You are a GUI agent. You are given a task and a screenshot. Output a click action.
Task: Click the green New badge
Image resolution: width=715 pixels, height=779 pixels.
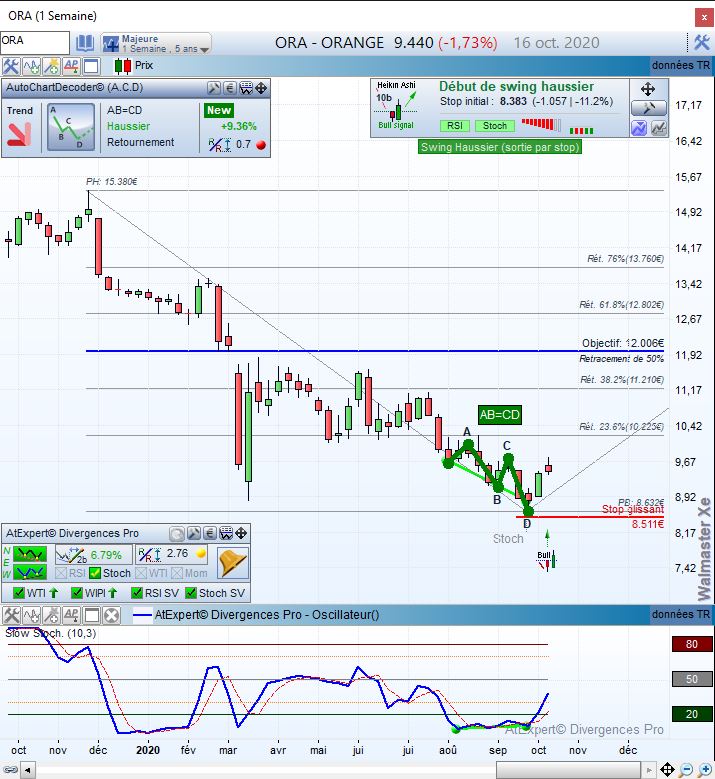pyautogui.click(x=219, y=110)
